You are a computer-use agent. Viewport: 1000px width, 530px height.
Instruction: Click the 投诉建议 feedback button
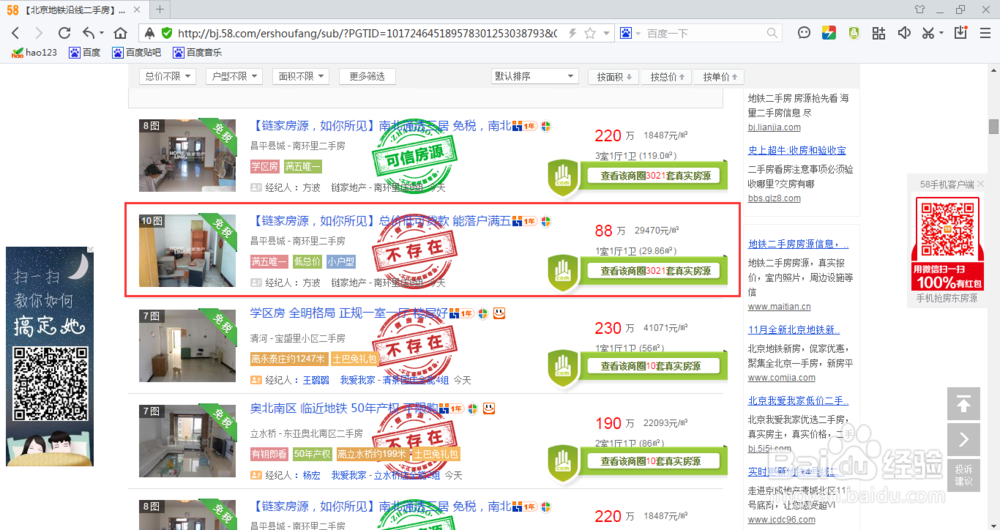(963, 475)
